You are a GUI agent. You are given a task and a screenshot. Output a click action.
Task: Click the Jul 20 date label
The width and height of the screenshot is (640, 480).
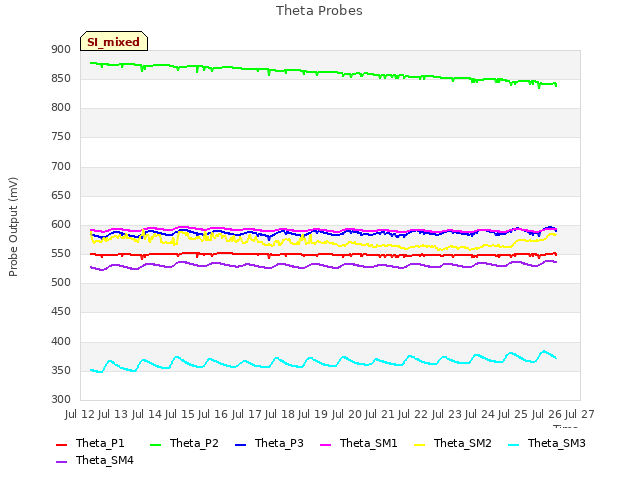[347, 414]
